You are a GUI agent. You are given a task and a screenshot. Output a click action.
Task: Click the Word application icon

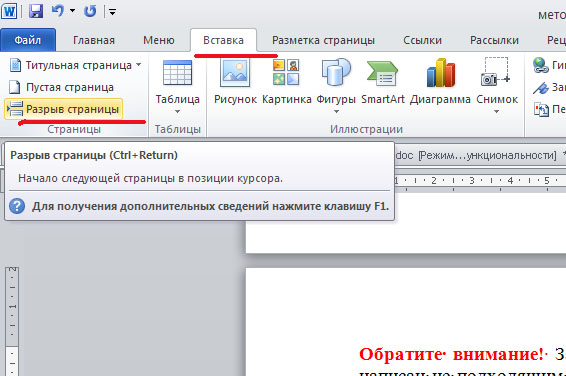[x=9, y=11]
